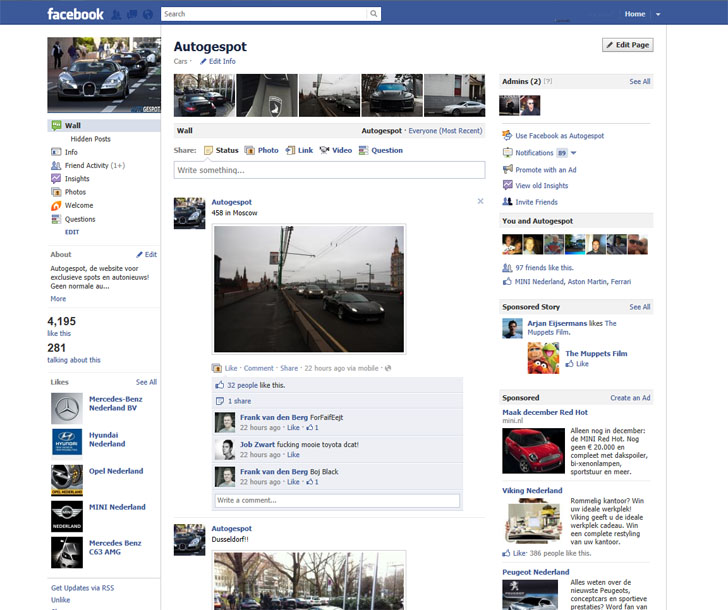Click the top Search input field
Image resolution: width=728 pixels, height=610 pixels.
coord(264,14)
